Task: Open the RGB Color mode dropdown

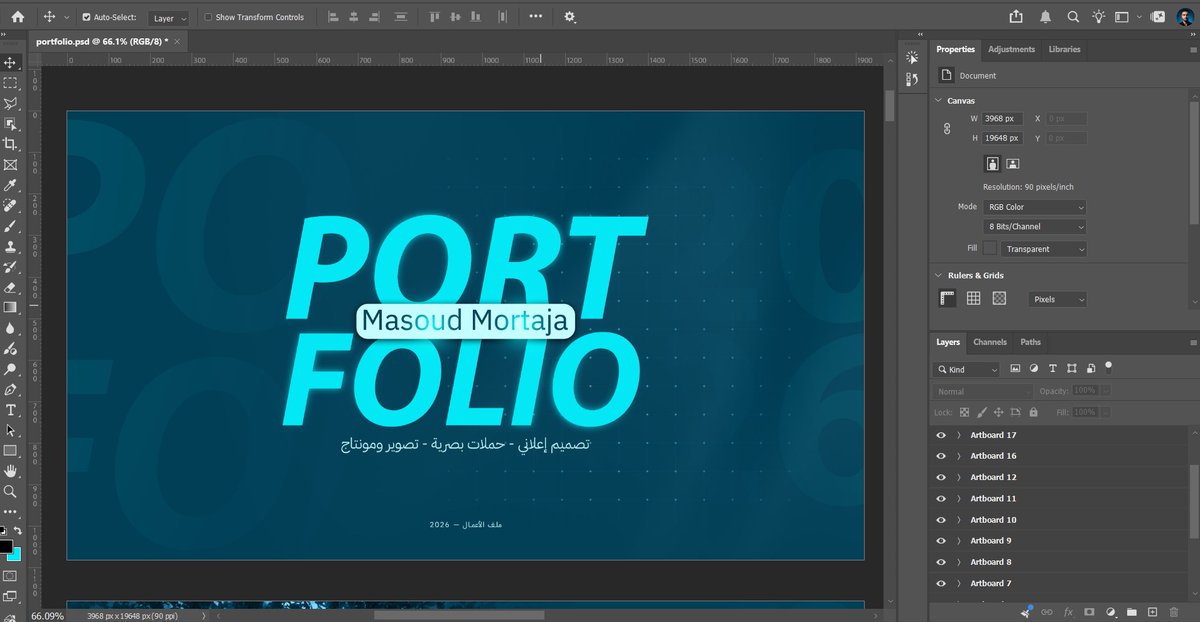Action: 1034,207
